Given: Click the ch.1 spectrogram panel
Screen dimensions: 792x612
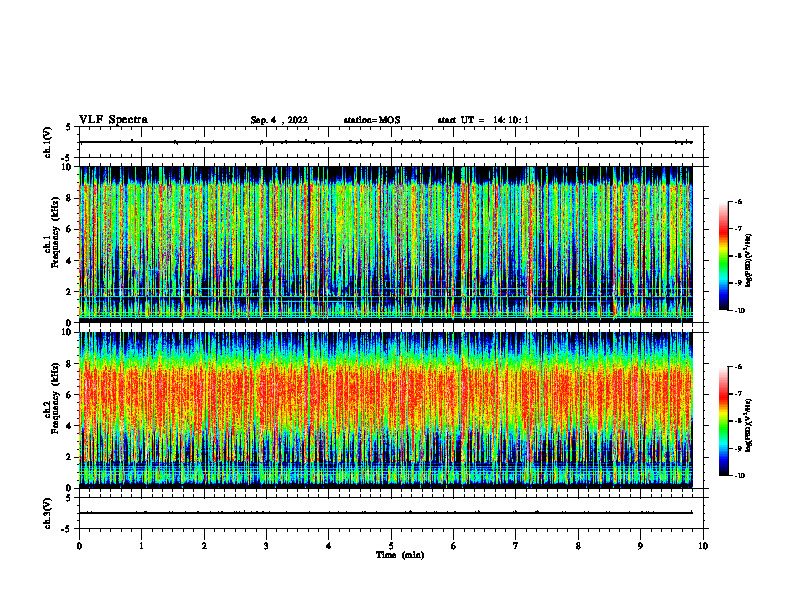Looking at the screenshot, I should coord(386,244).
